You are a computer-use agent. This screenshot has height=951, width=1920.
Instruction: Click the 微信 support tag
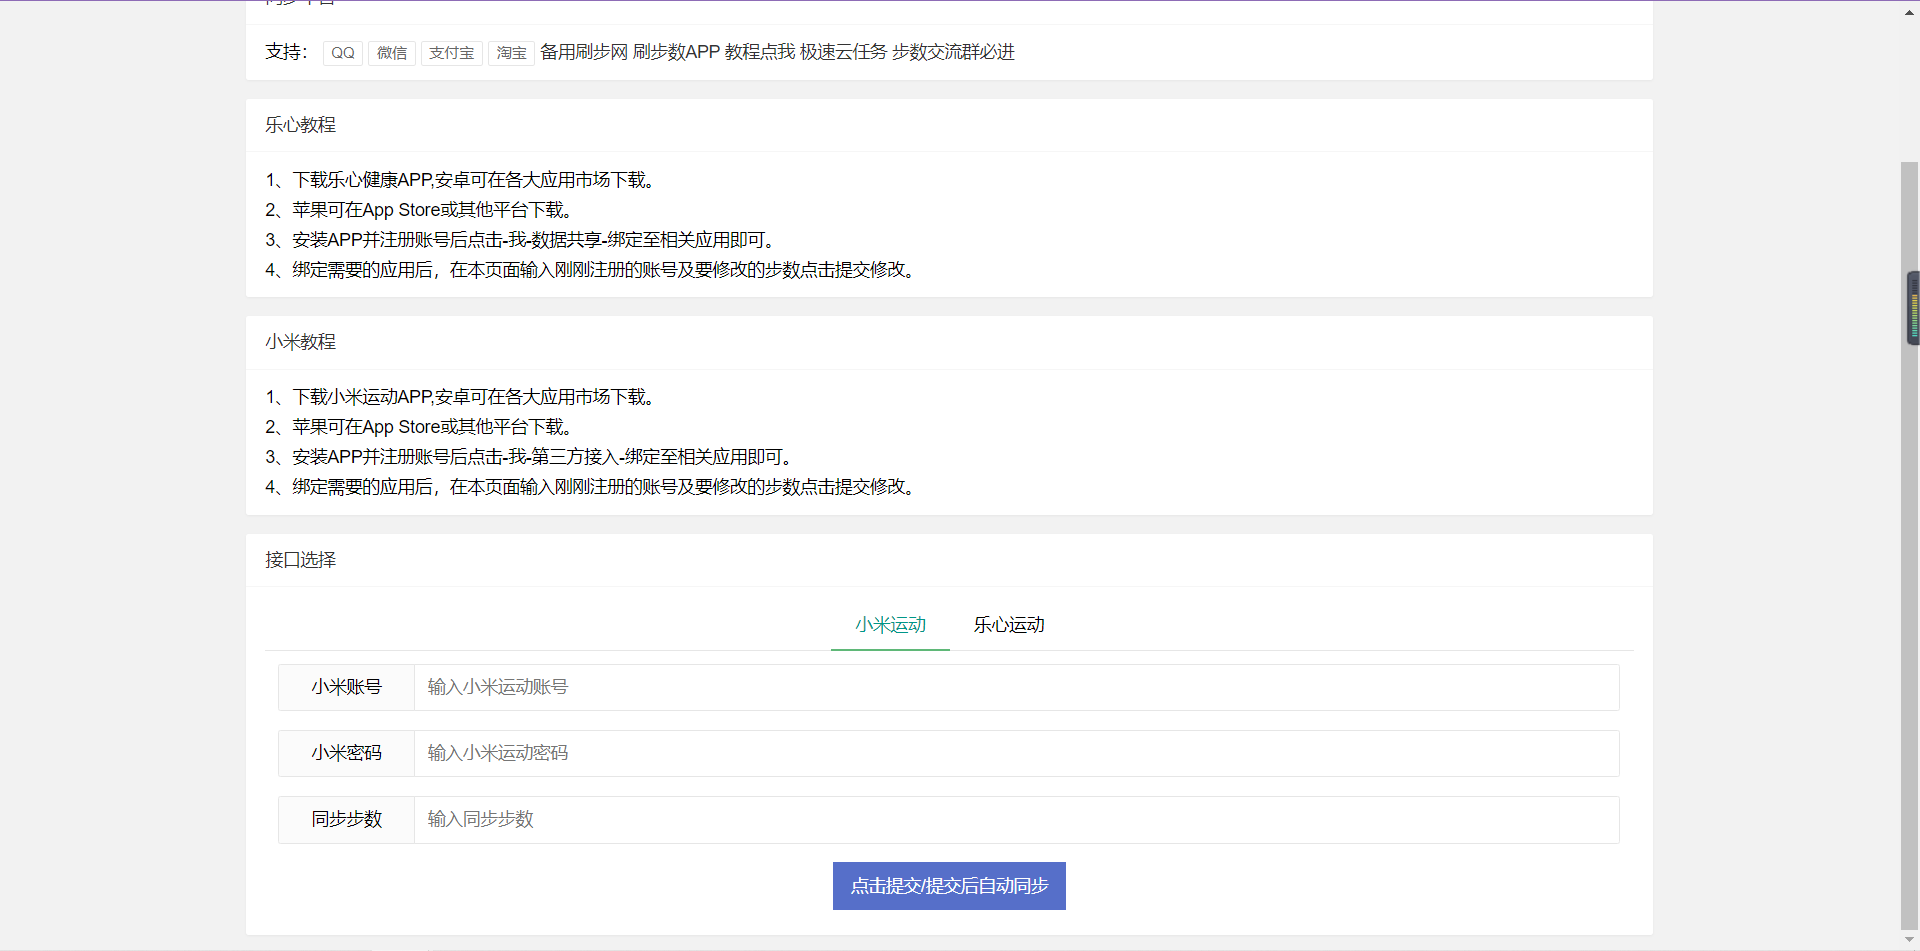pyautogui.click(x=392, y=53)
